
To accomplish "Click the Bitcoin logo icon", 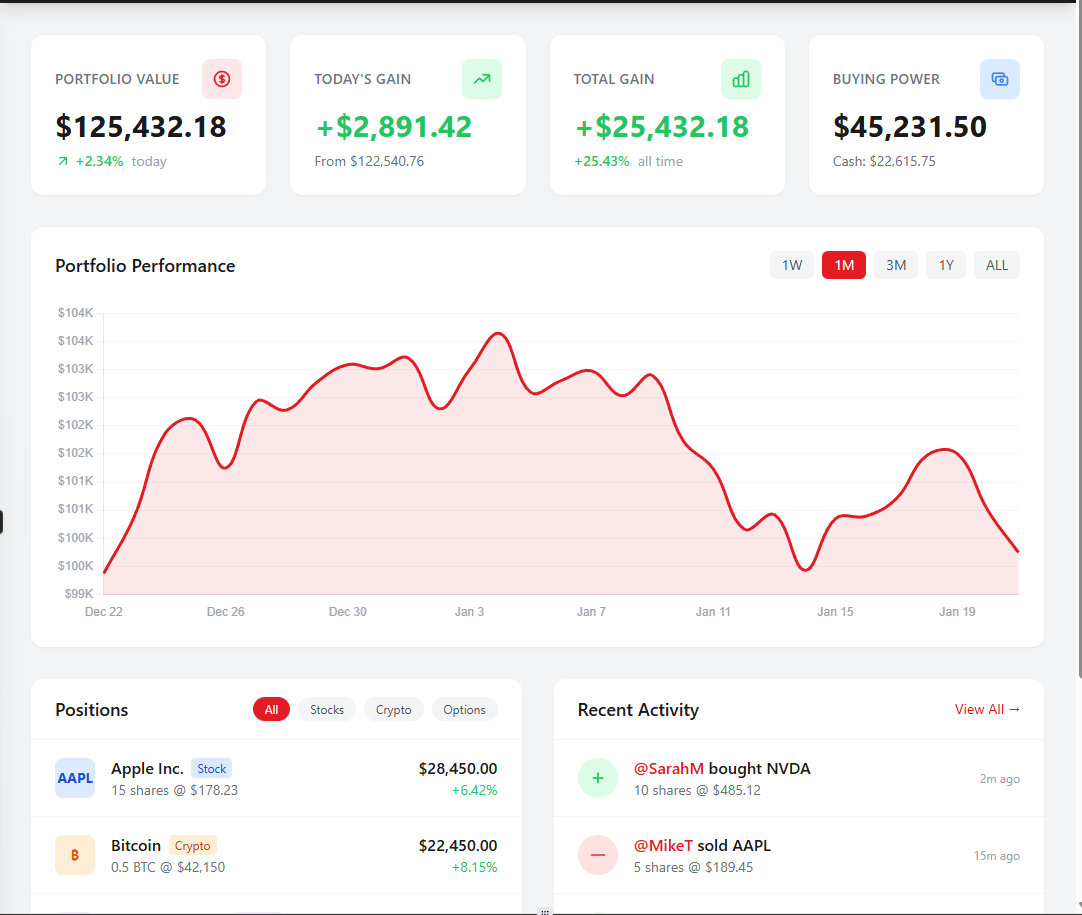I will pyautogui.click(x=75, y=855).
